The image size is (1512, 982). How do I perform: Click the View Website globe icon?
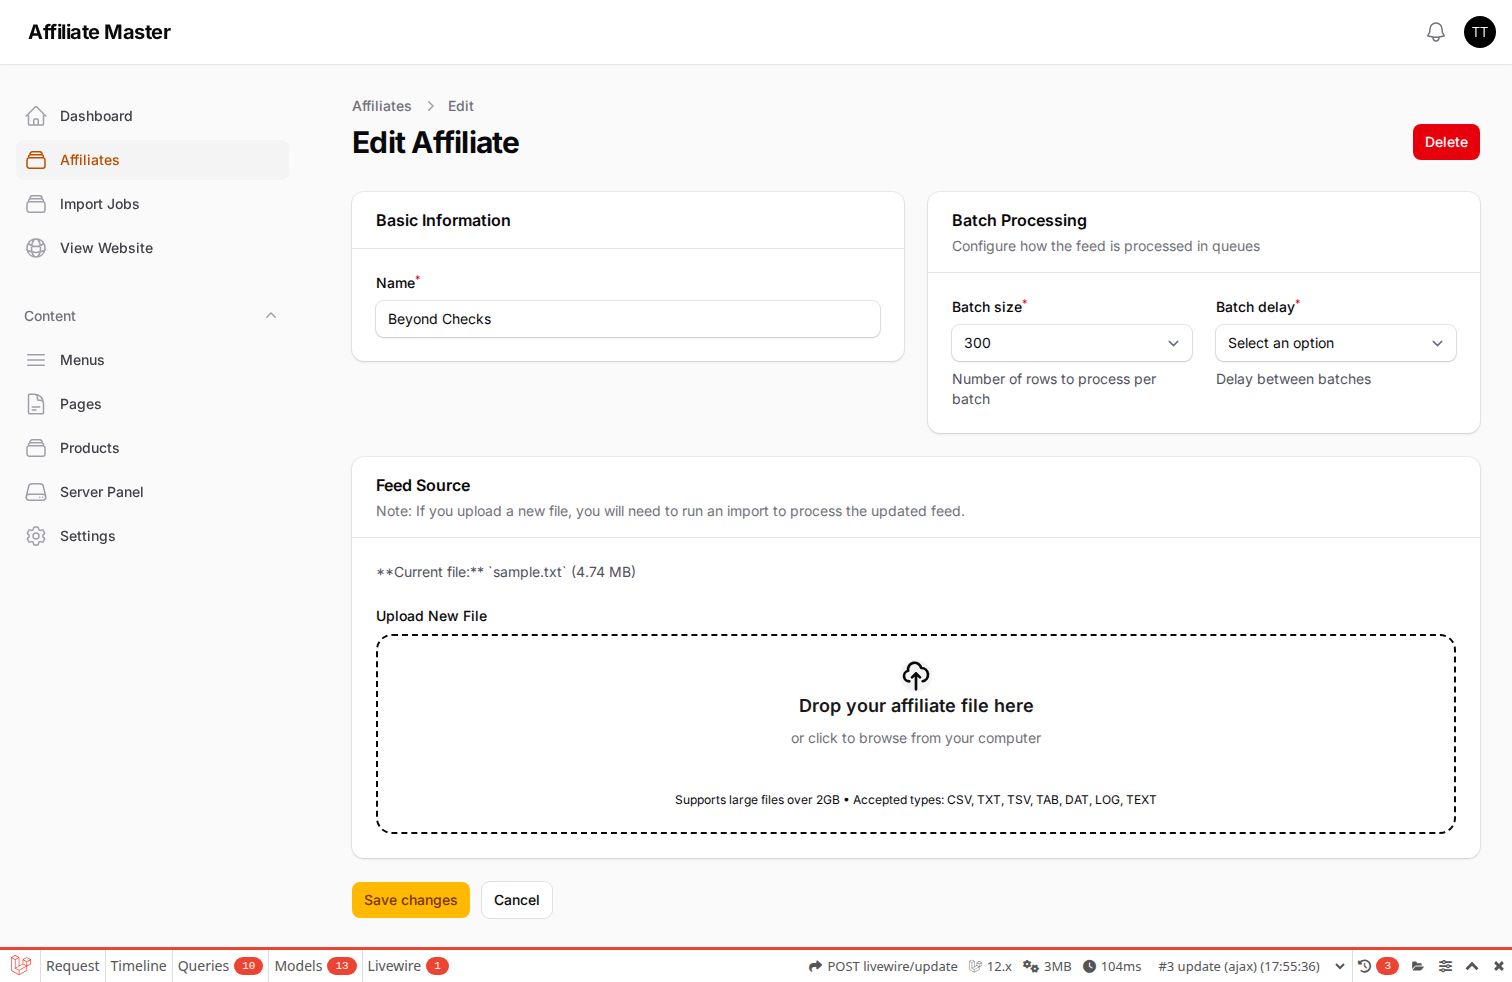tap(36, 248)
